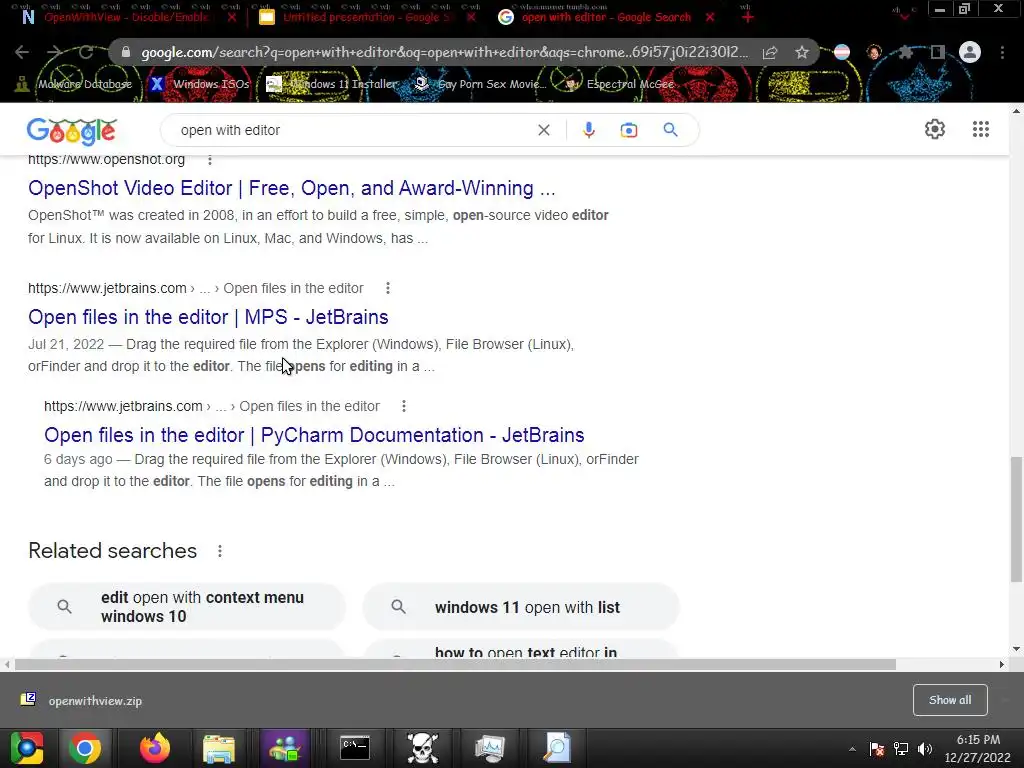Click the horizontal scrollbar right arrow
The width and height of the screenshot is (1024, 768).
[1002, 665]
